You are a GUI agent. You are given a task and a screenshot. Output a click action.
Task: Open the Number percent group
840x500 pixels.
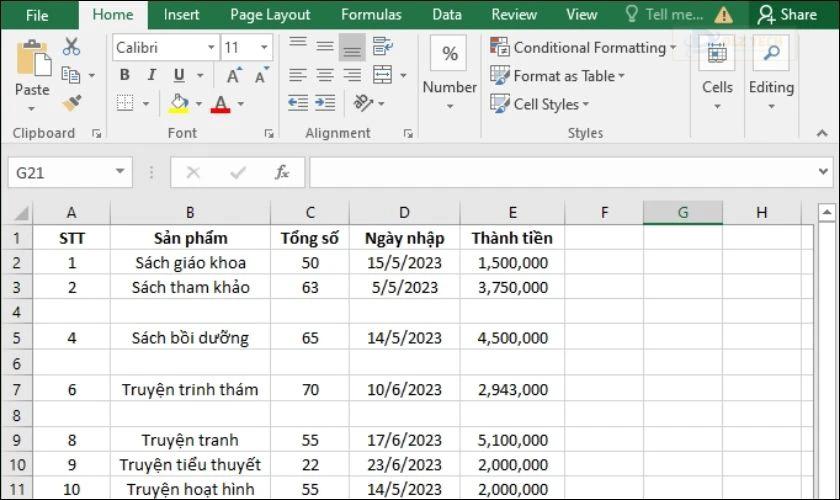click(449, 71)
